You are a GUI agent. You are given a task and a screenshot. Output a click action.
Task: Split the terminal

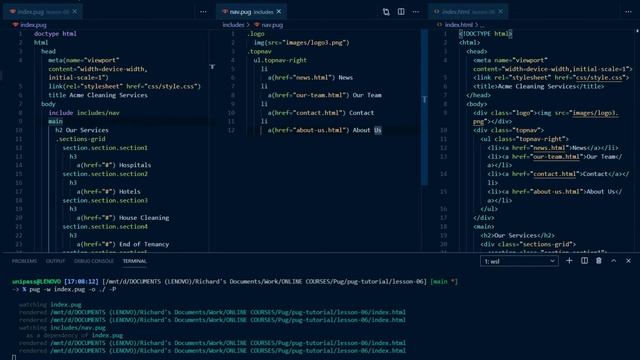point(584,261)
